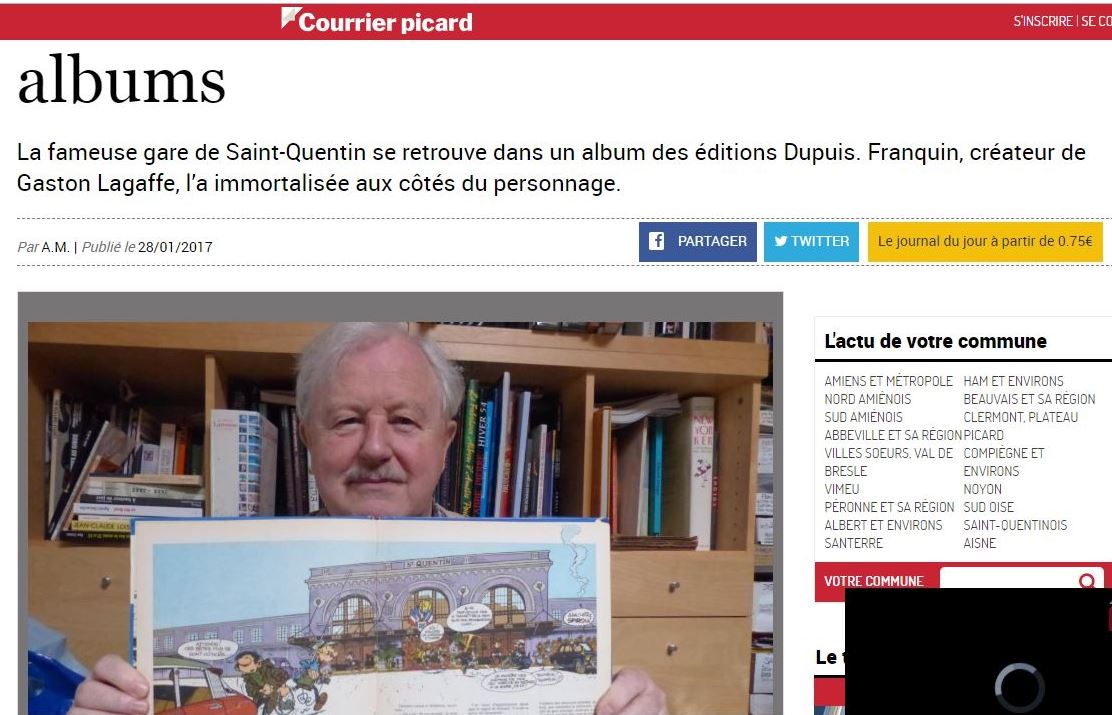The height and width of the screenshot is (715, 1112).
Task: Click the Courrier picard logo
Action: (x=377, y=21)
